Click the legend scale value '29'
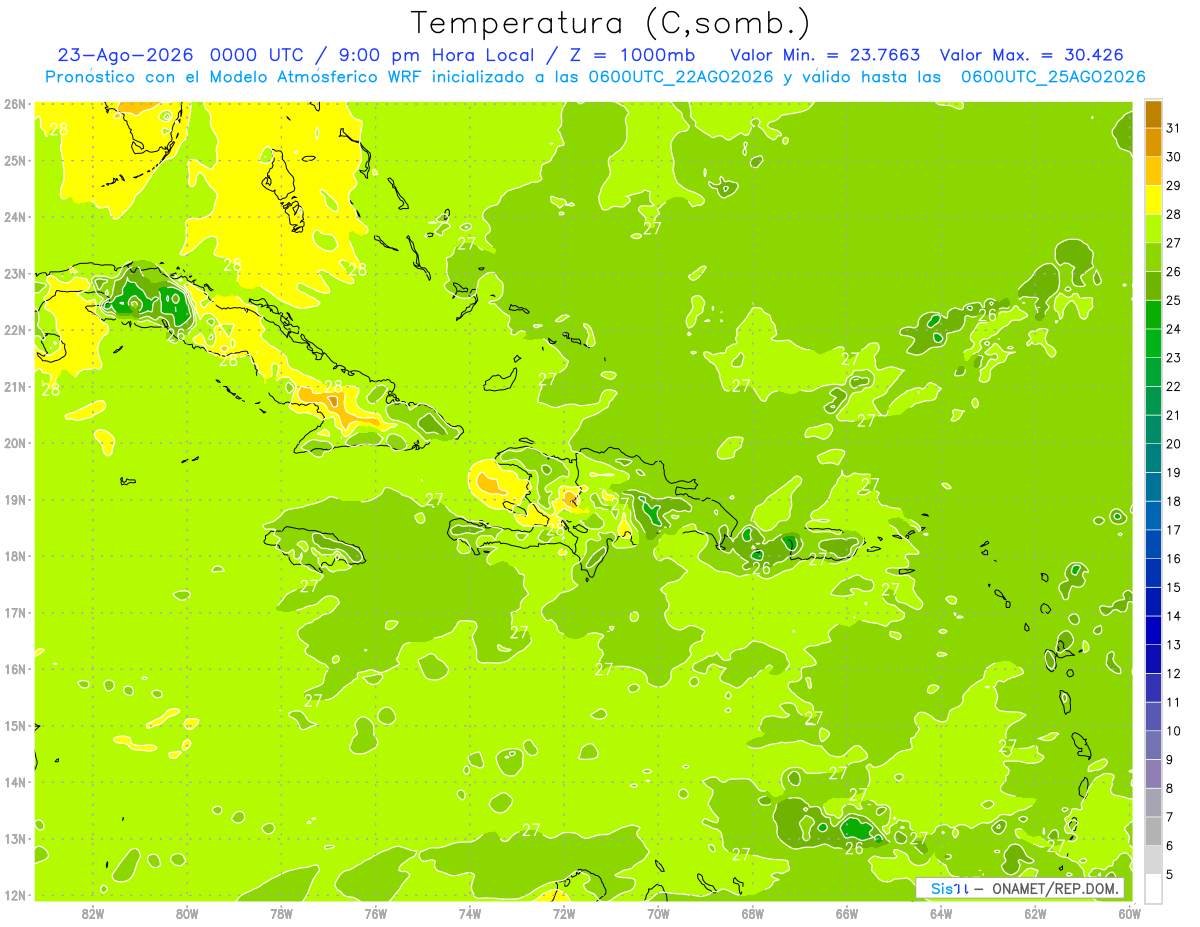The width and height of the screenshot is (1200, 927). coord(1174,186)
